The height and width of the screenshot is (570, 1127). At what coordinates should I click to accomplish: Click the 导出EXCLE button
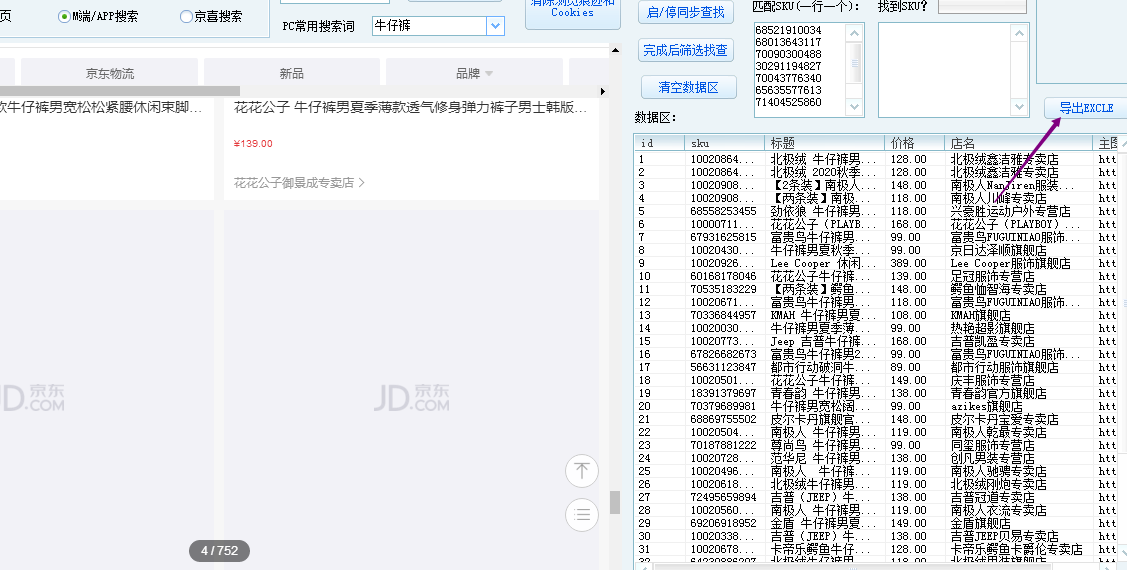click(x=1086, y=108)
